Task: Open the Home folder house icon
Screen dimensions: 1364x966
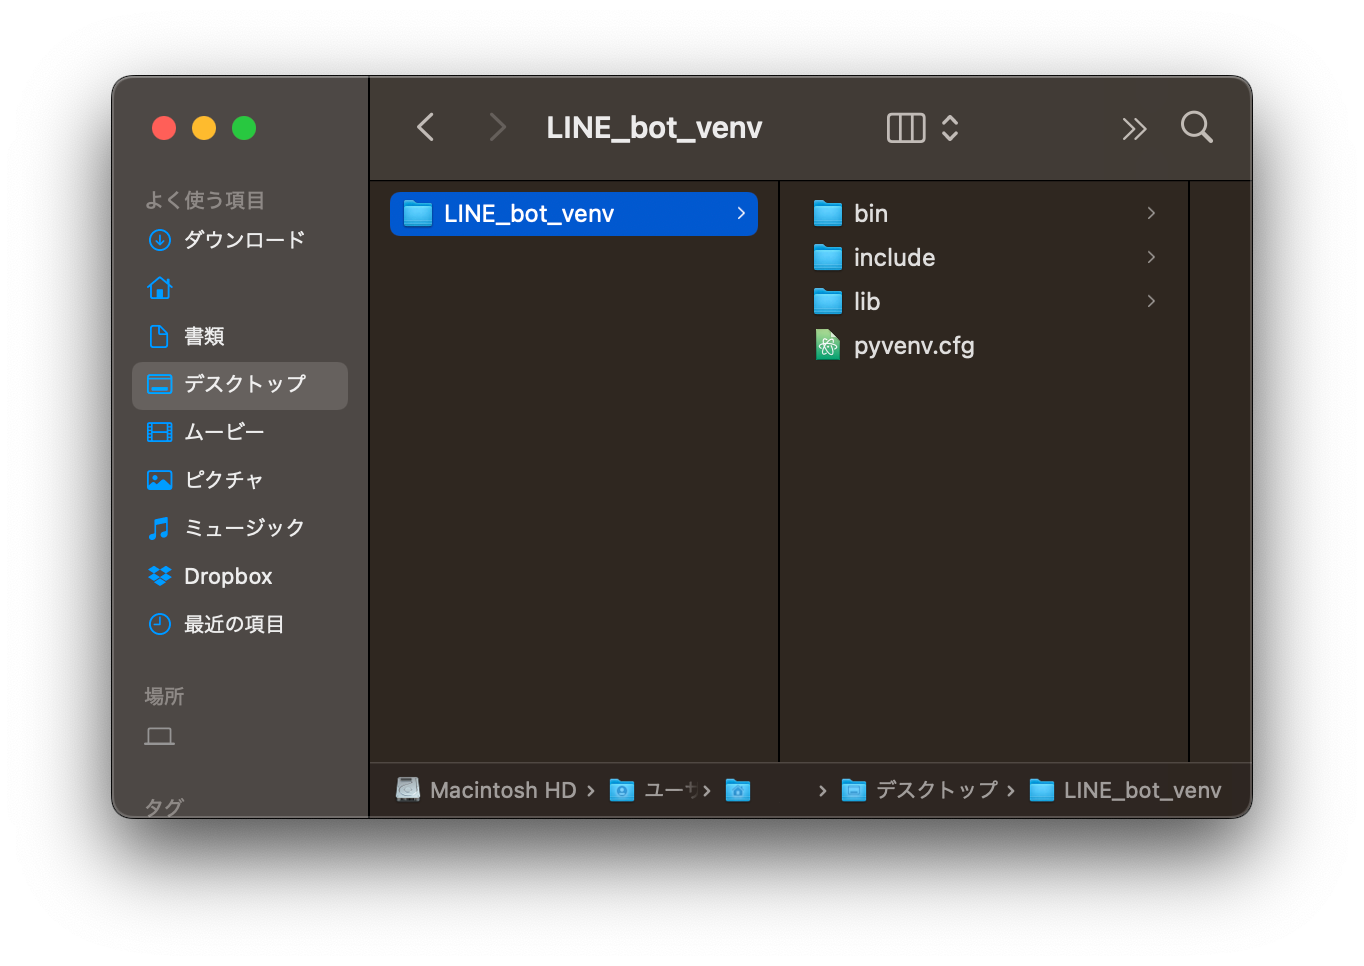Action: pos(160,288)
